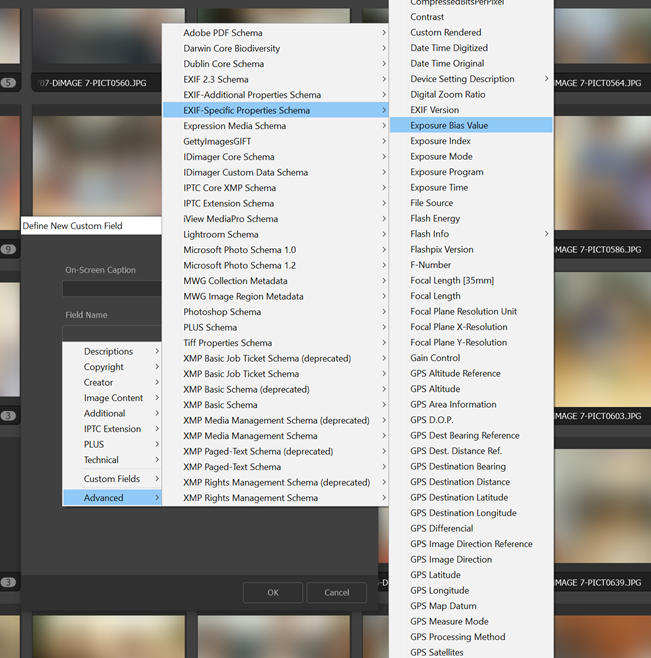Expand the Additional submenu
Screen dimensions: 651x658
(x=112, y=413)
